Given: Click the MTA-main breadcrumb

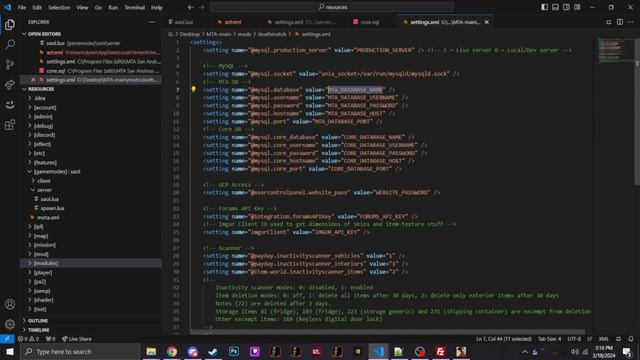Looking at the screenshot, I should coord(218,34).
